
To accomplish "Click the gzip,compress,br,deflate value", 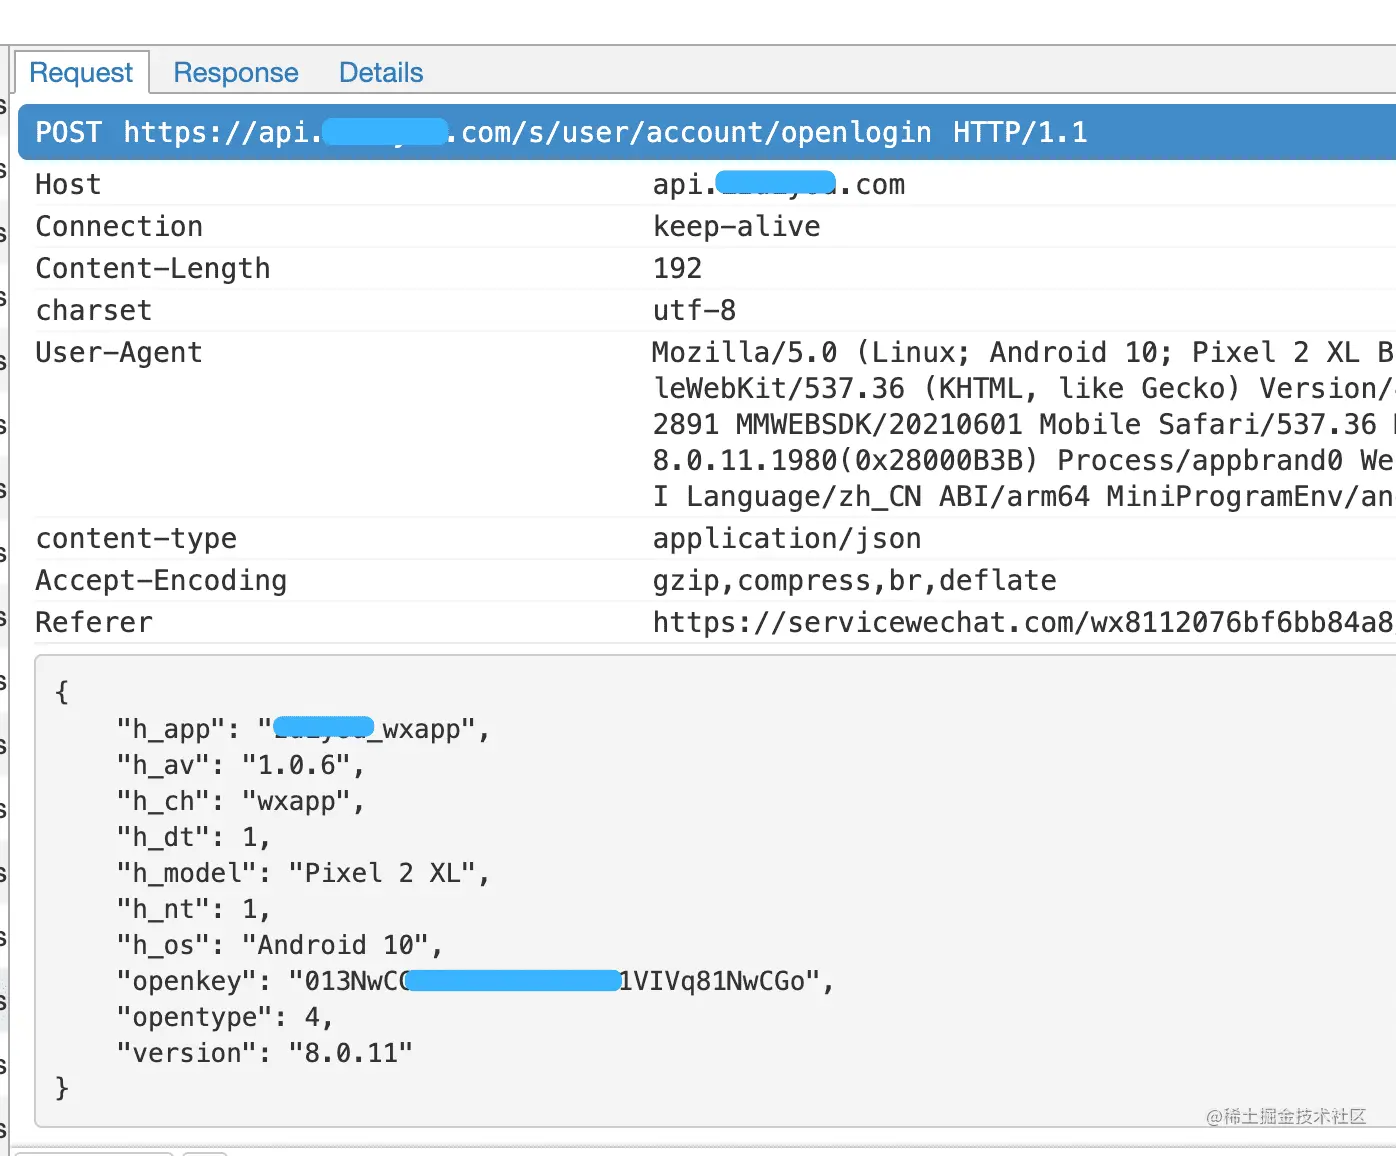I will tap(854, 581).
